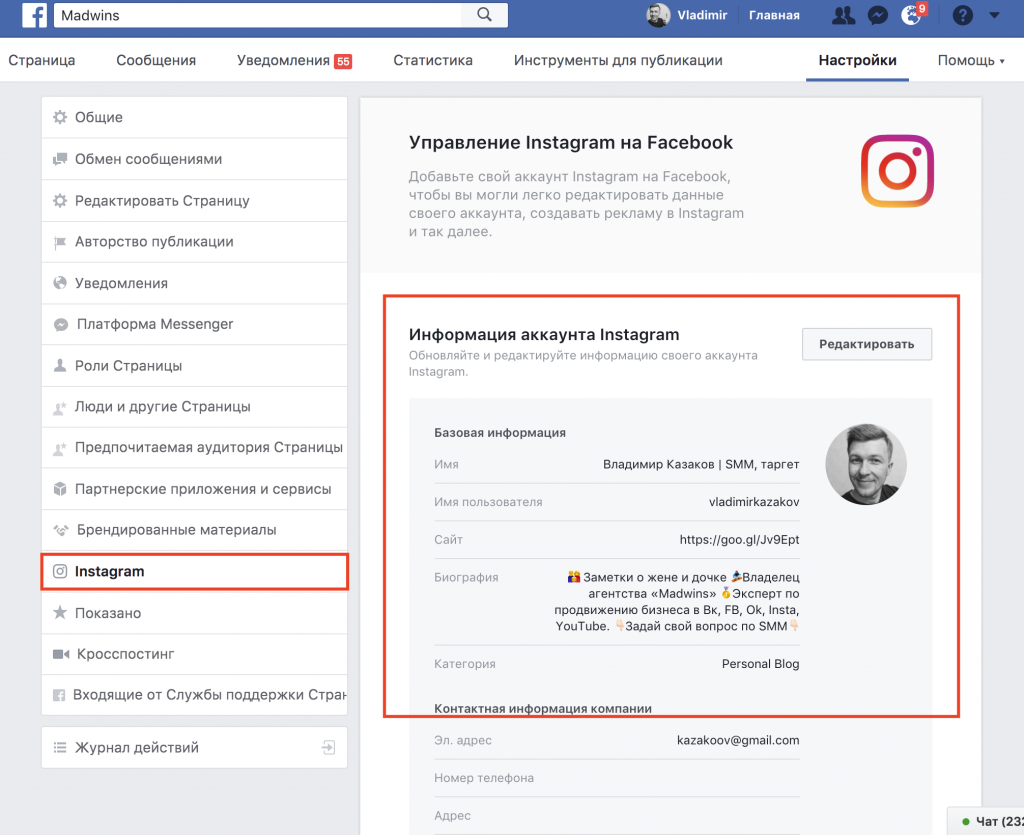Click gear icon next to Общие
This screenshot has width=1024, height=835.
pos(60,117)
